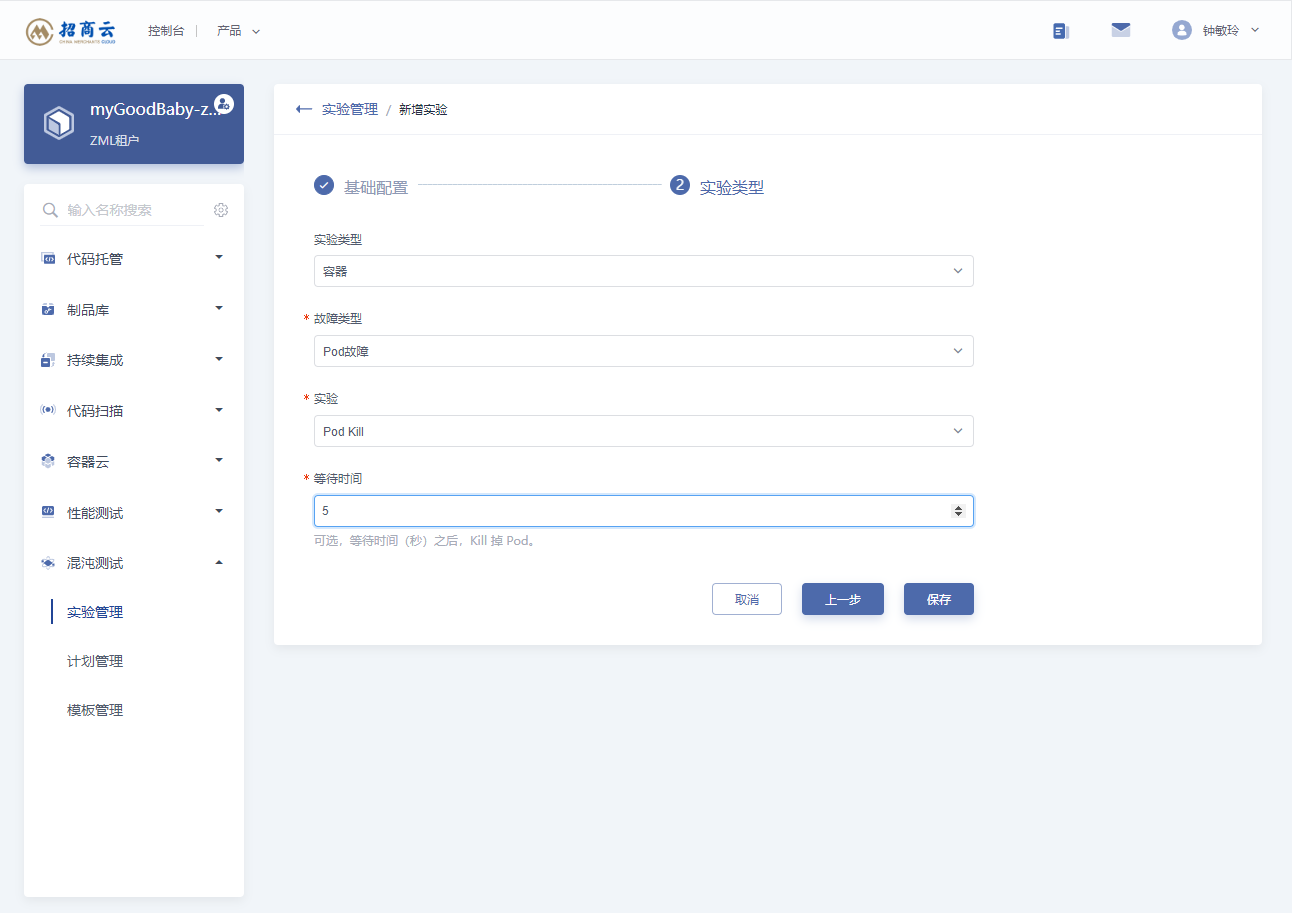1292x913 pixels.
Task: Click the 代码扫描 menu icon
Action: pyautogui.click(x=48, y=411)
